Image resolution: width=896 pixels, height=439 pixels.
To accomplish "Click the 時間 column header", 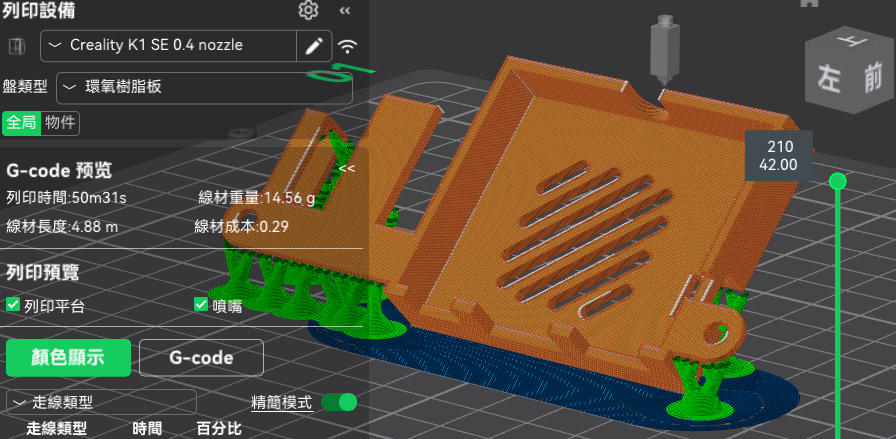I will click(147, 429).
